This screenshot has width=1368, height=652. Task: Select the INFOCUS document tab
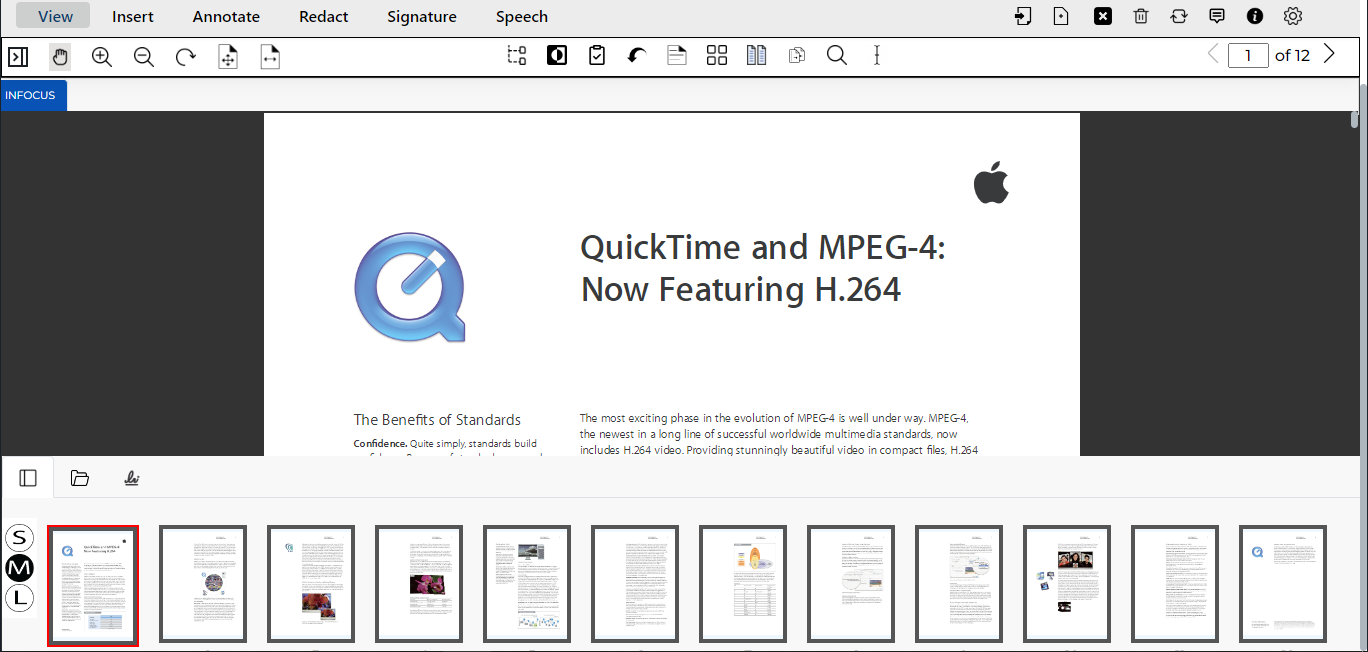click(33, 95)
